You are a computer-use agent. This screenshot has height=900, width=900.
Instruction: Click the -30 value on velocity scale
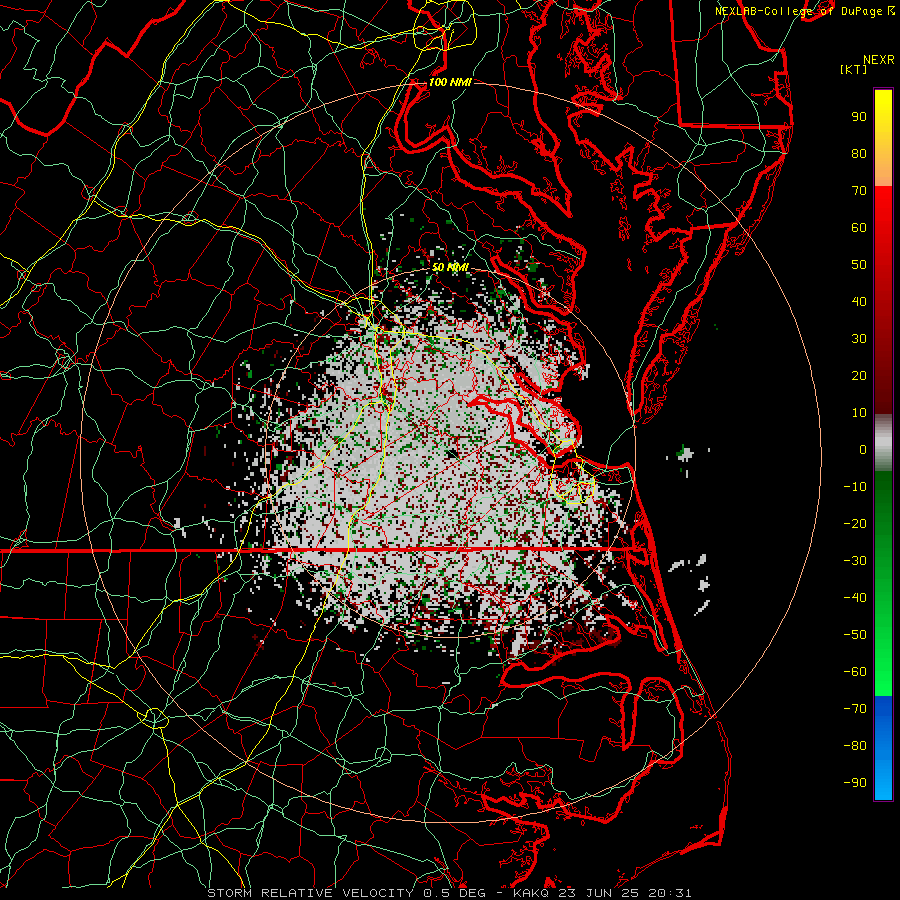click(x=855, y=561)
